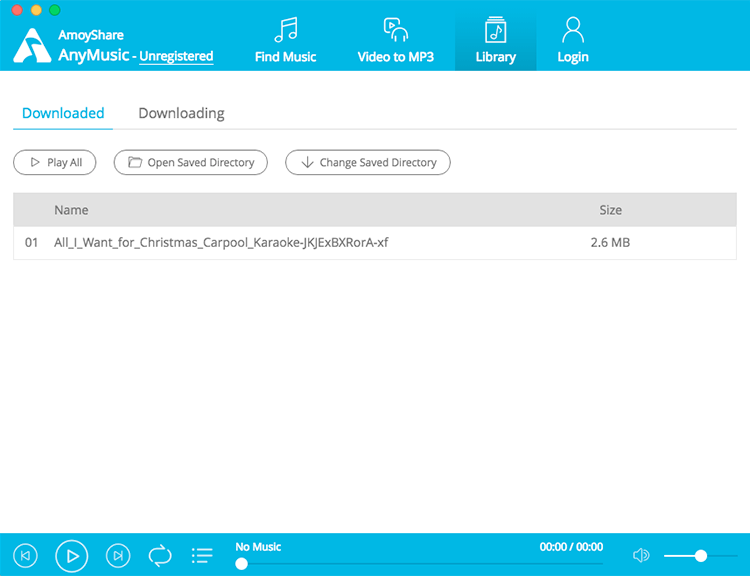The height and width of the screenshot is (576, 750).
Task: Click the No Music track label
Action: 258,547
